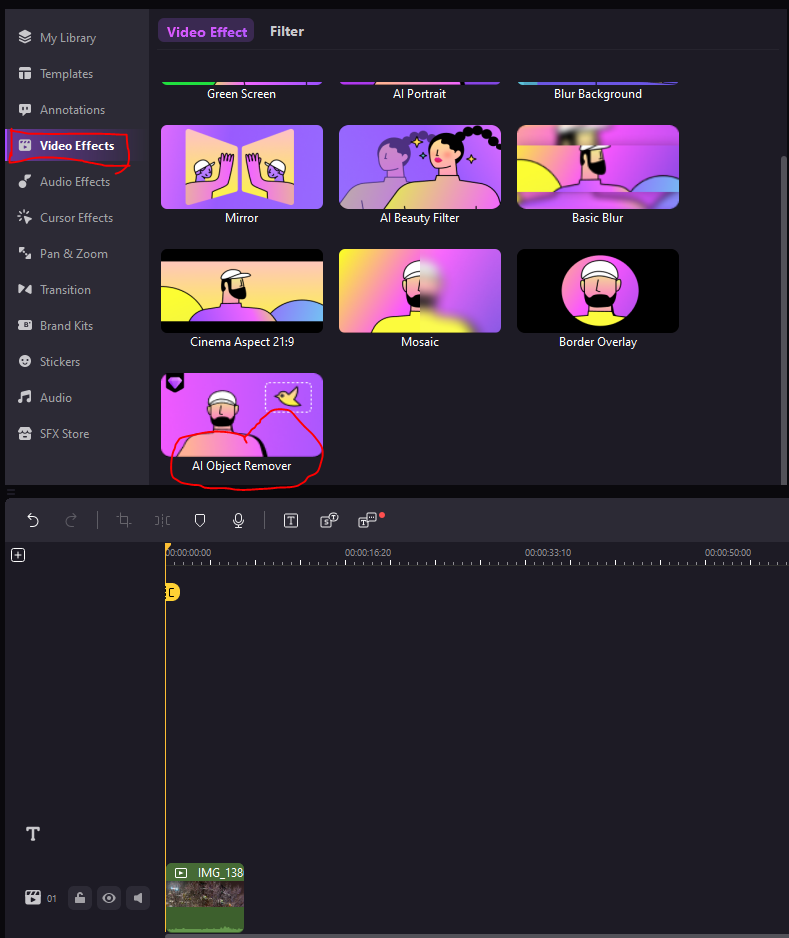Click the Green Screen label
This screenshot has width=789, height=938.
coord(242,94)
